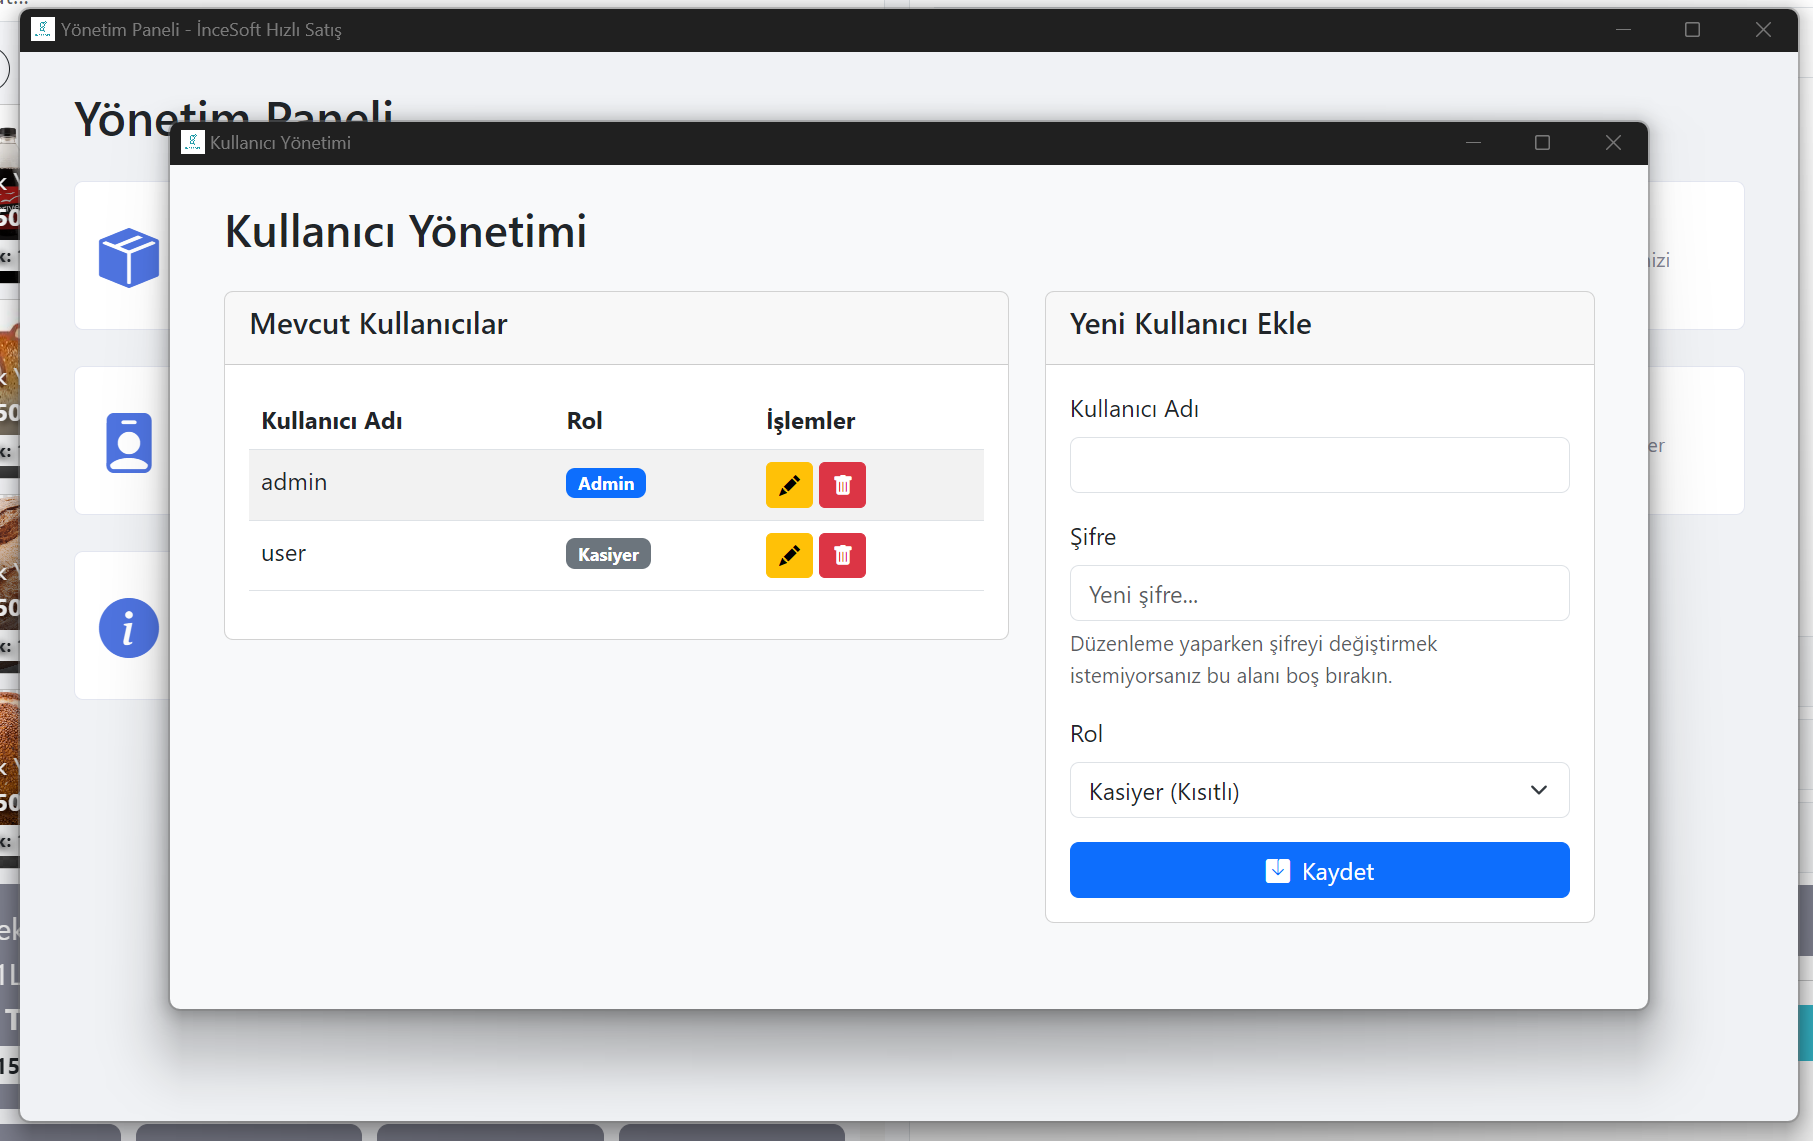
Task: Delete the user account with trash icon
Action: (x=842, y=555)
